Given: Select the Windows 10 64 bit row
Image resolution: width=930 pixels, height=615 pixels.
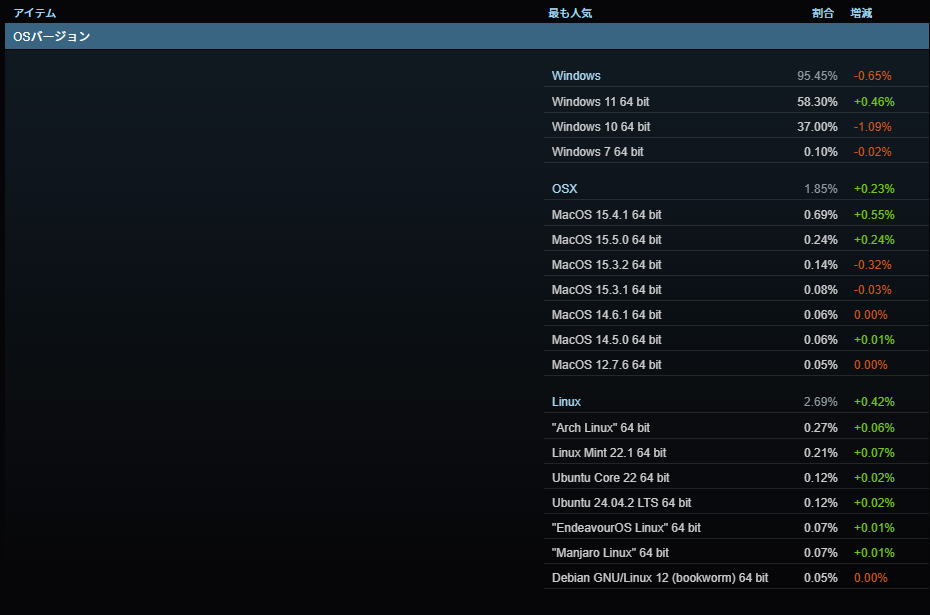Looking at the screenshot, I should 736,126.
